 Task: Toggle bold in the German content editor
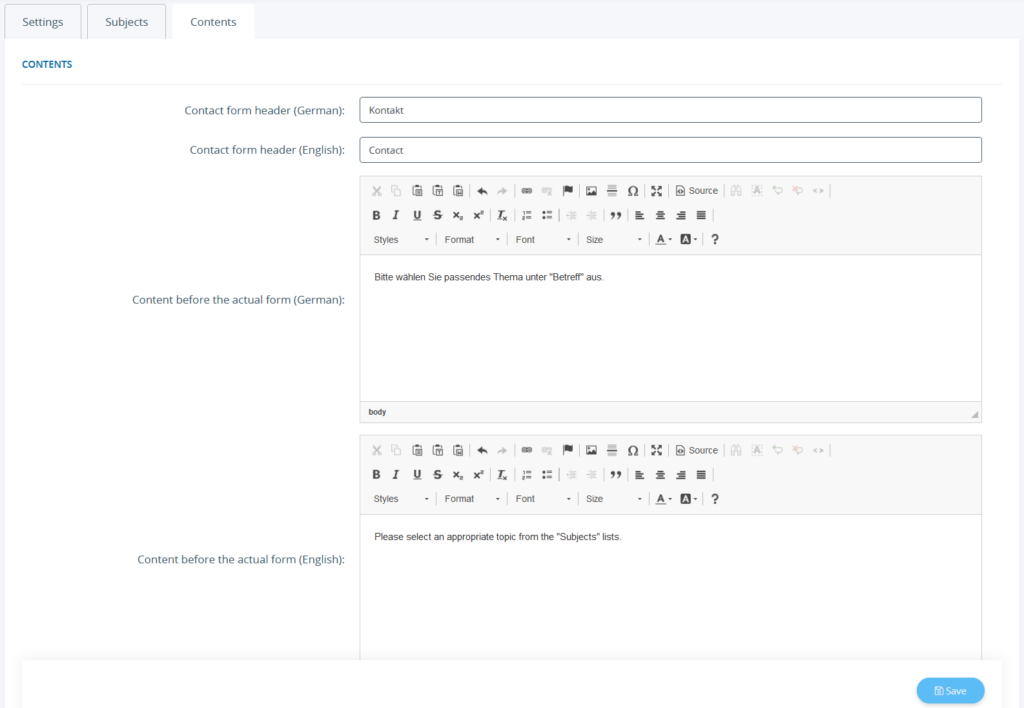coord(377,215)
